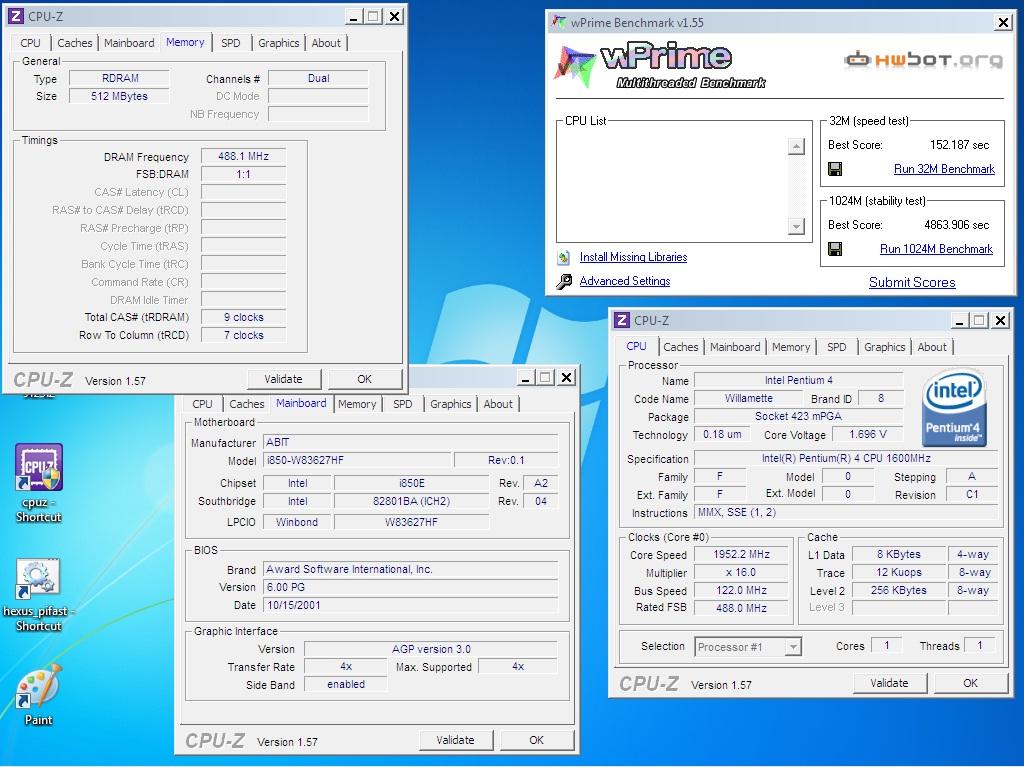Run the 32M Benchmark link
The height and width of the screenshot is (768, 1024).
[944, 169]
